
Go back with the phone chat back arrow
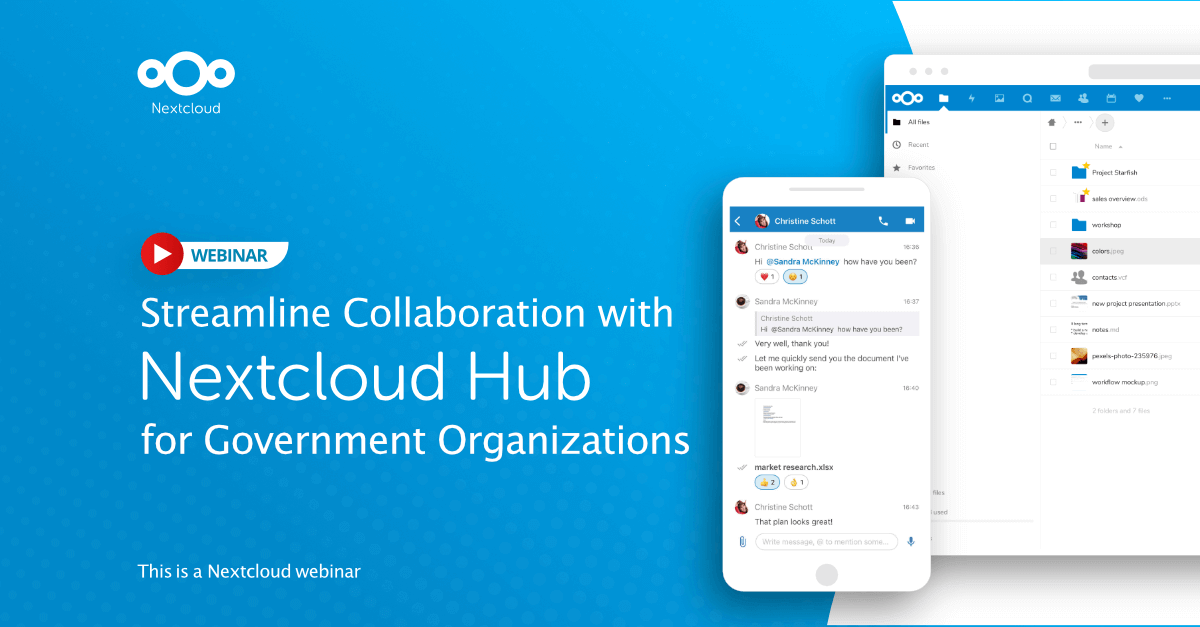738,221
